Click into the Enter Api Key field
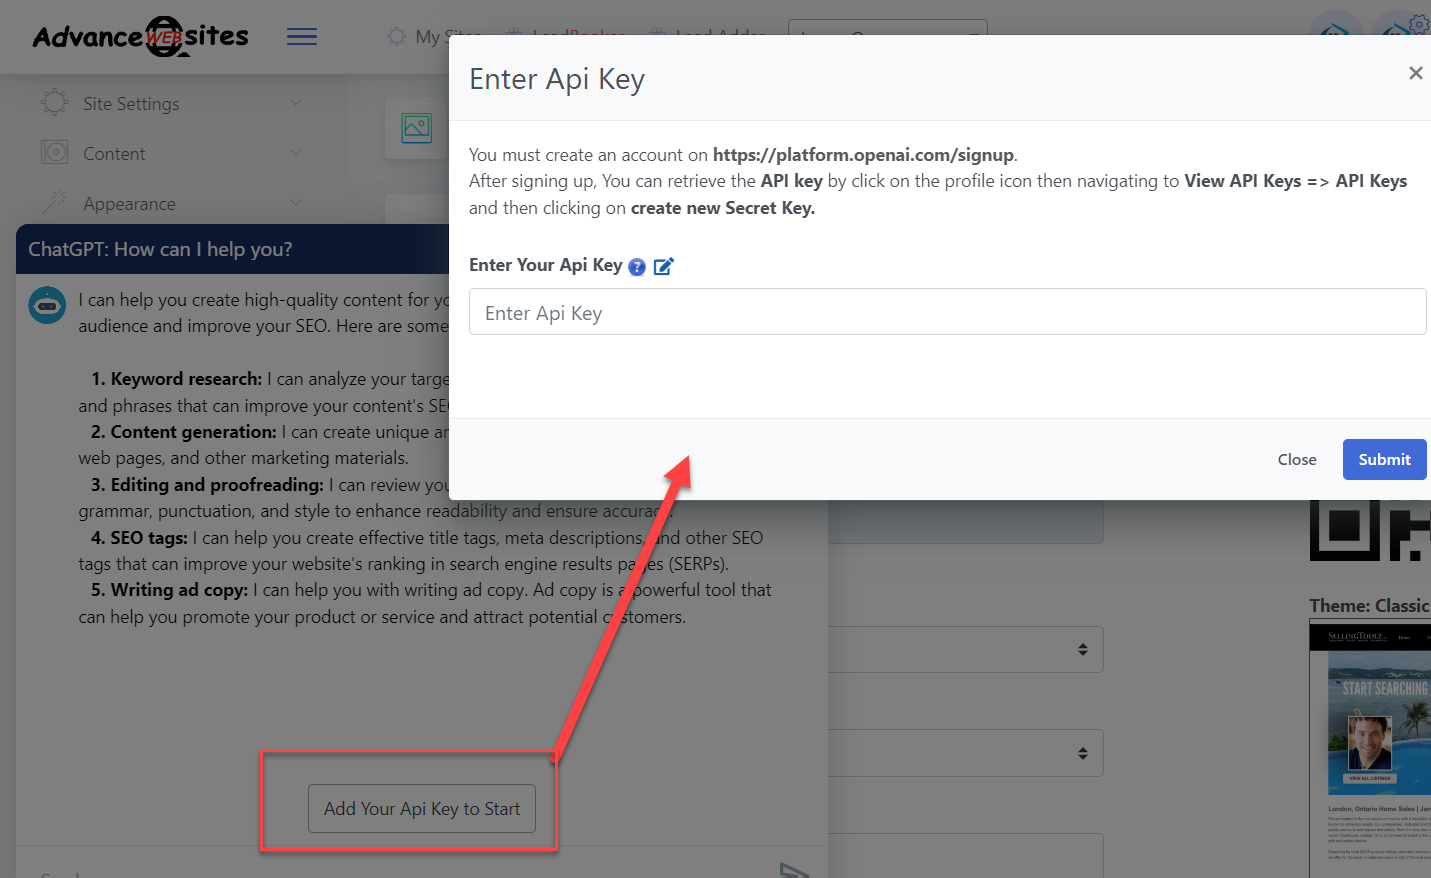This screenshot has height=878, width=1431. point(946,312)
